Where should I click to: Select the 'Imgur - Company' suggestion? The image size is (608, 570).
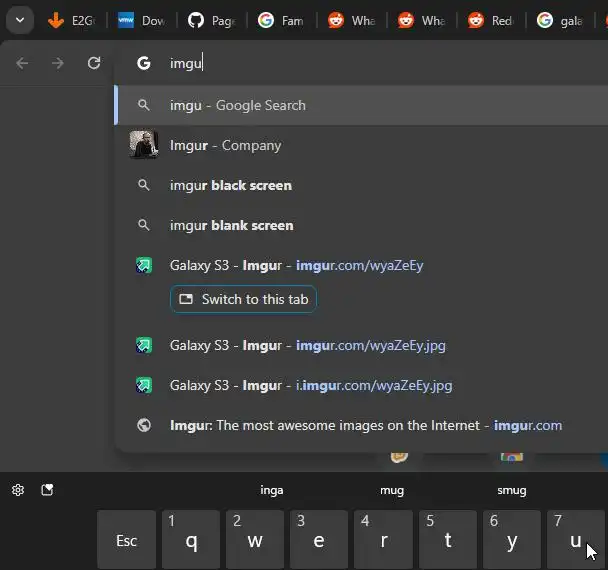click(x=361, y=145)
